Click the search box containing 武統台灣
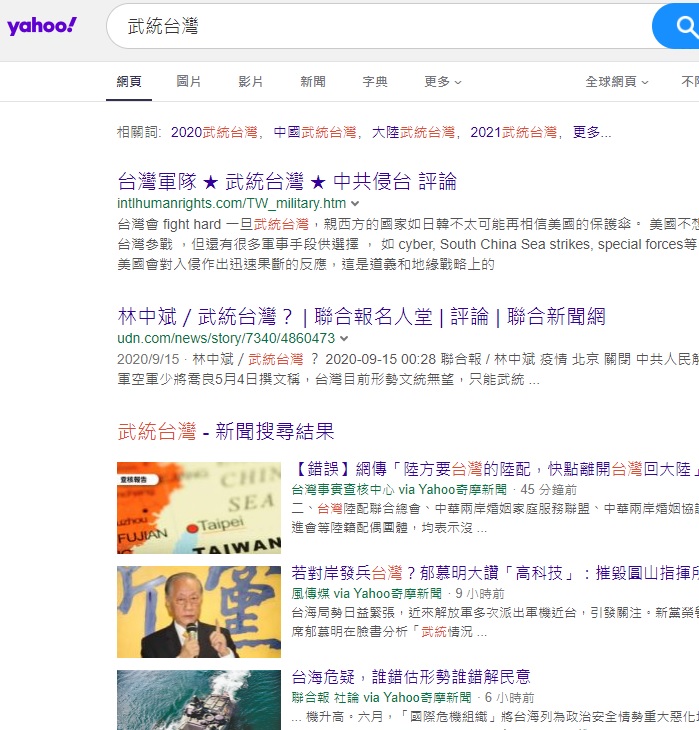The height and width of the screenshot is (730, 699). tap(380, 27)
